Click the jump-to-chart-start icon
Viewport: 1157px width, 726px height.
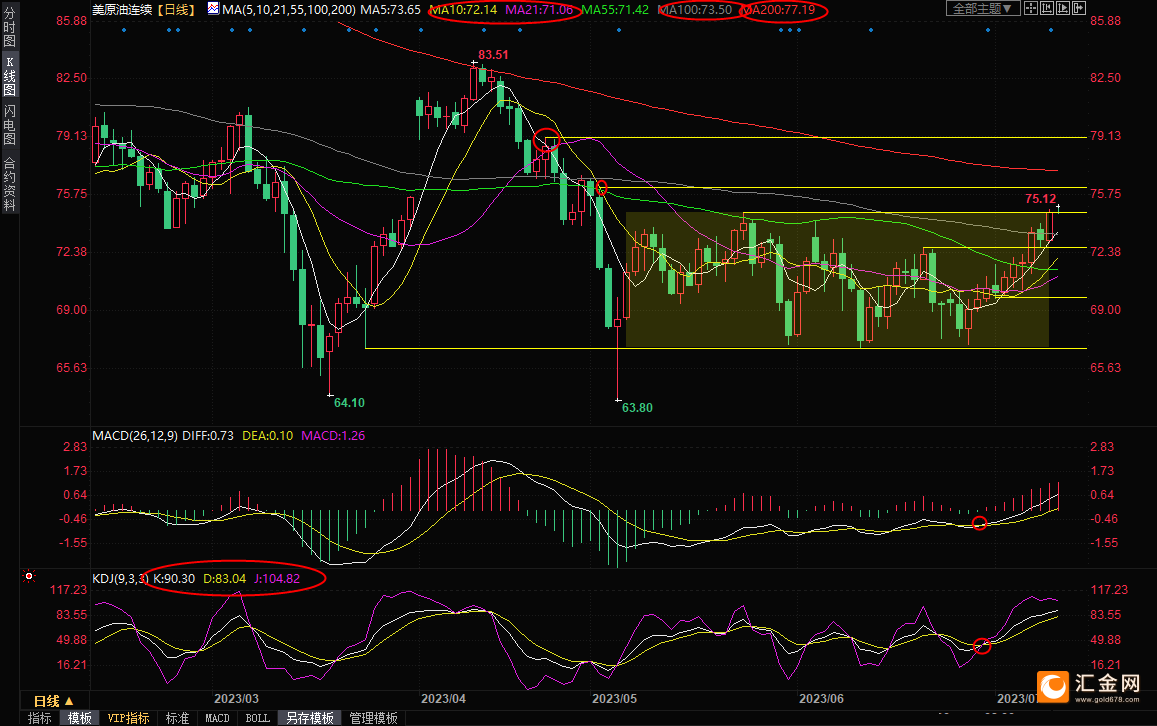[1047, 8]
